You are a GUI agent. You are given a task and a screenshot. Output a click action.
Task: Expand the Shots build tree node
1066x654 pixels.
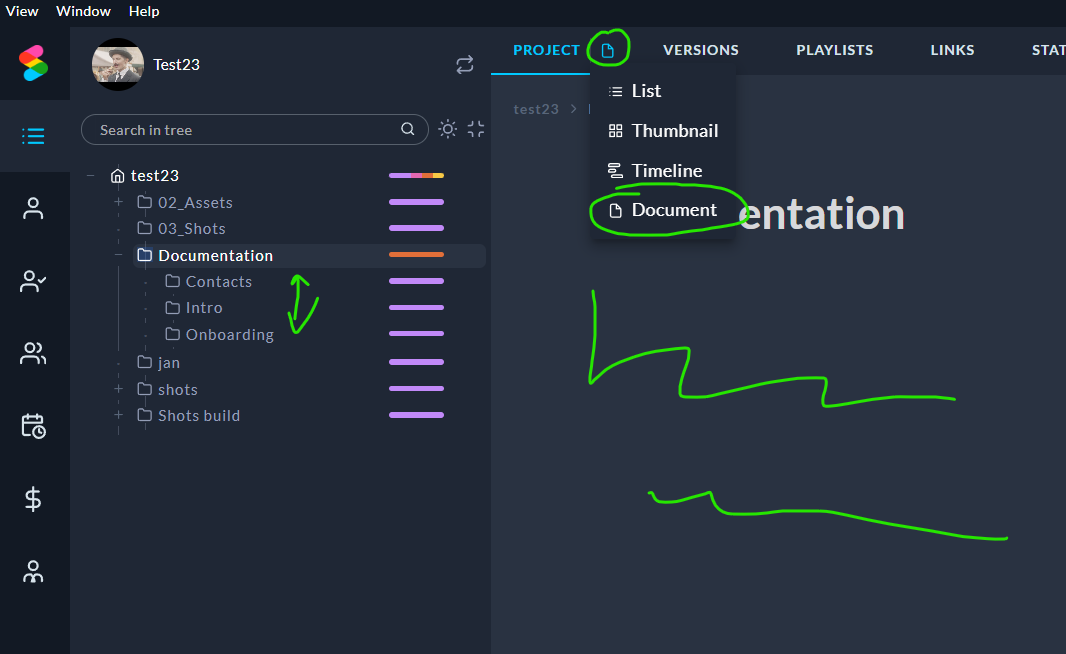[118, 415]
